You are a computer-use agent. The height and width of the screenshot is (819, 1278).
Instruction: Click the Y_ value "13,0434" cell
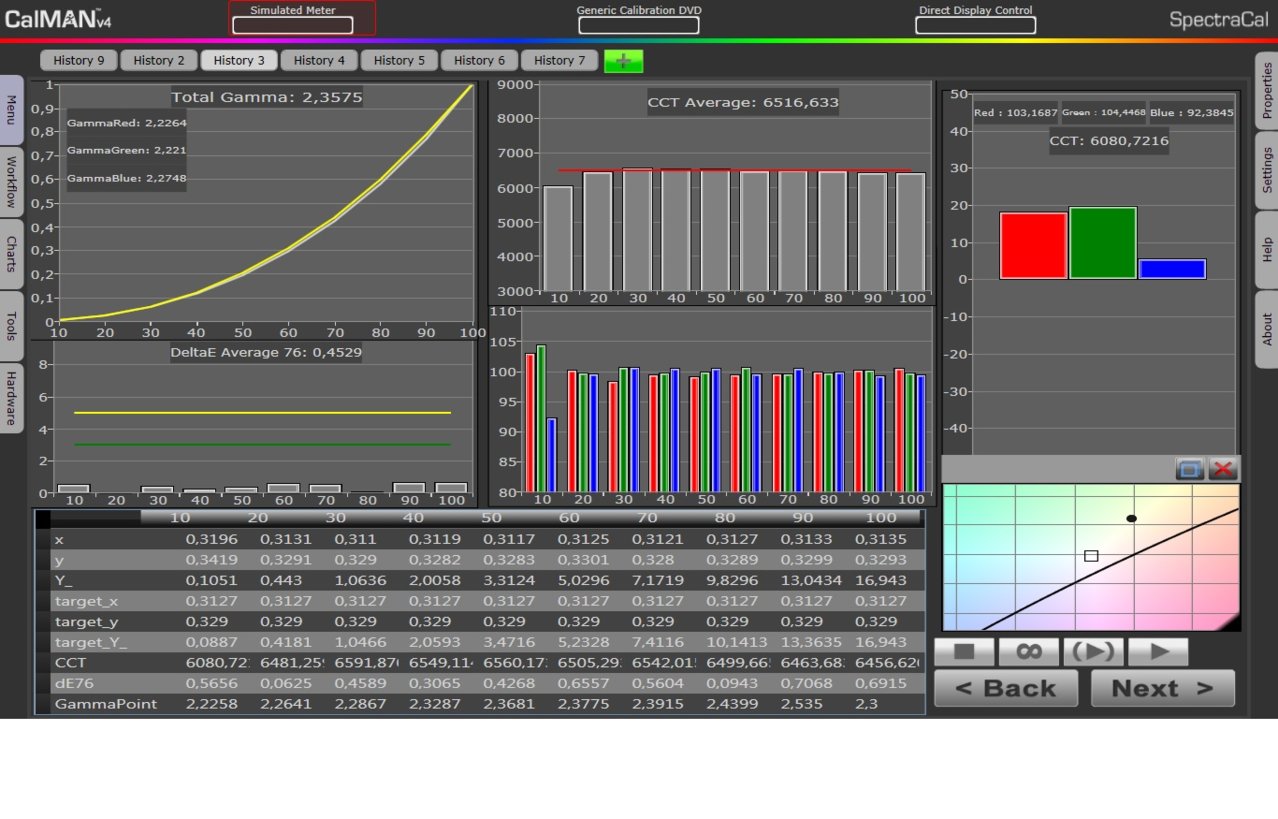pos(810,580)
